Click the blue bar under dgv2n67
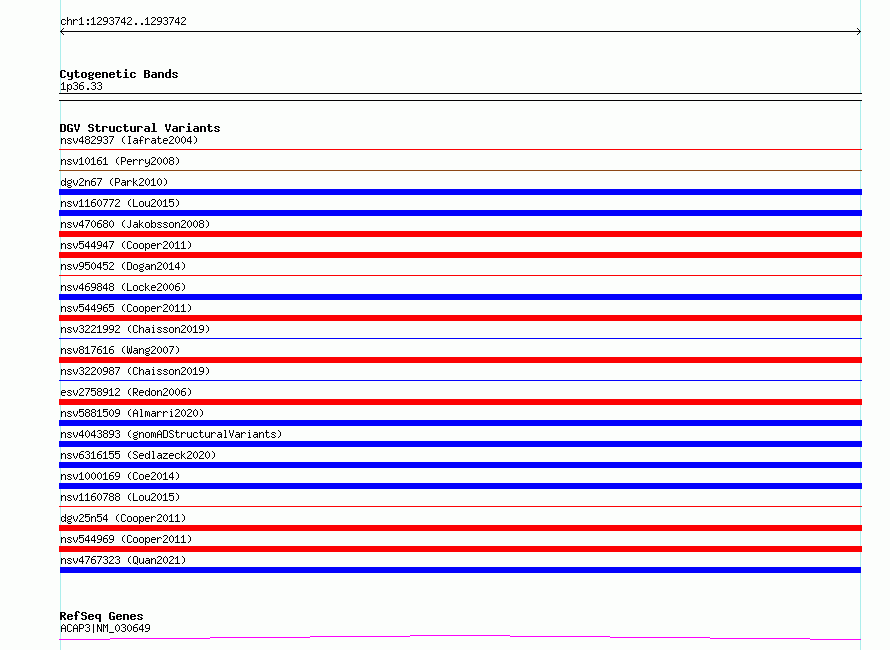The image size is (890, 650). pyautogui.click(x=460, y=192)
